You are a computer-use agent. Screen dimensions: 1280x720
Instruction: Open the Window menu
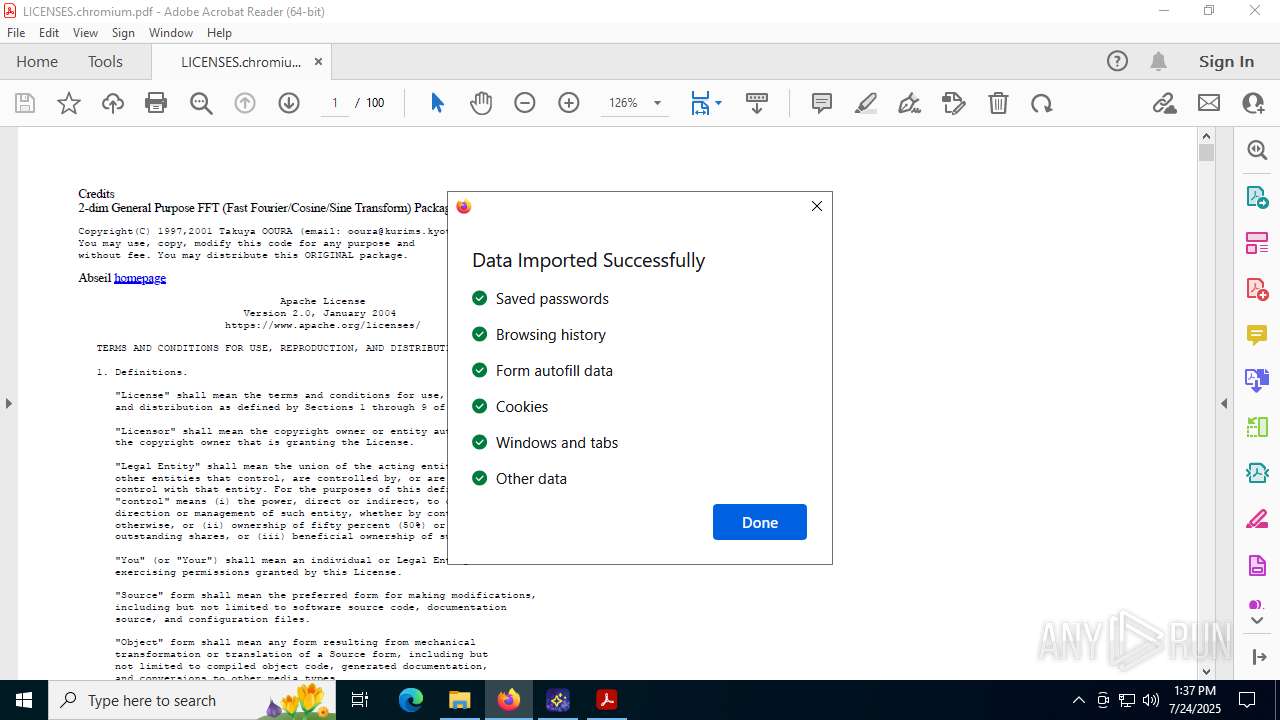171,33
